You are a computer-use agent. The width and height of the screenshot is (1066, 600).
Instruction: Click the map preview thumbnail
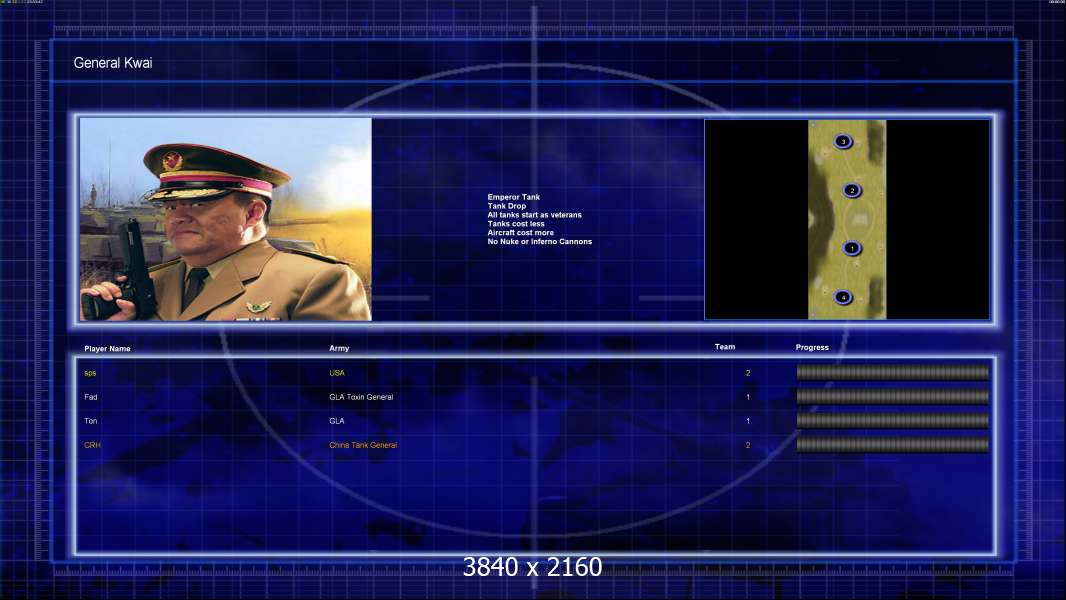tap(847, 219)
